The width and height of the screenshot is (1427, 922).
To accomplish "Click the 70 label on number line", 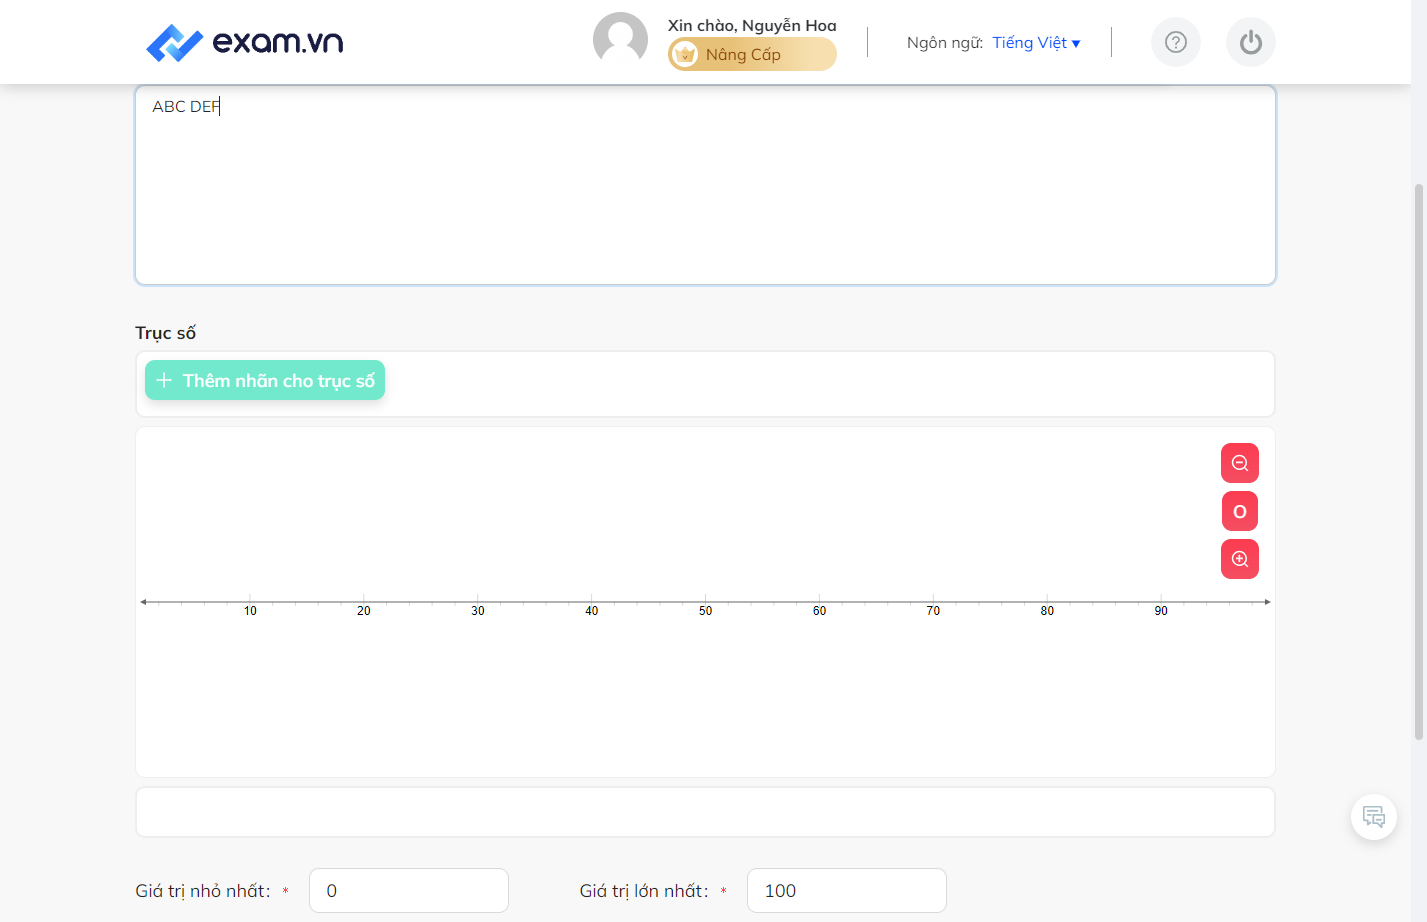I will click(x=933, y=611).
